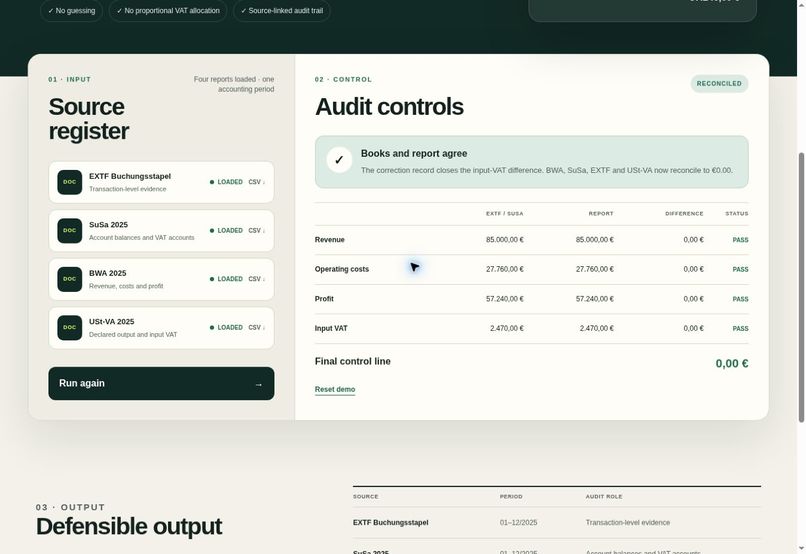Image resolution: width=806 pixels, height=554 pixels.
Task: Click the No proportional VAT allocation chip
Action: 168,11
